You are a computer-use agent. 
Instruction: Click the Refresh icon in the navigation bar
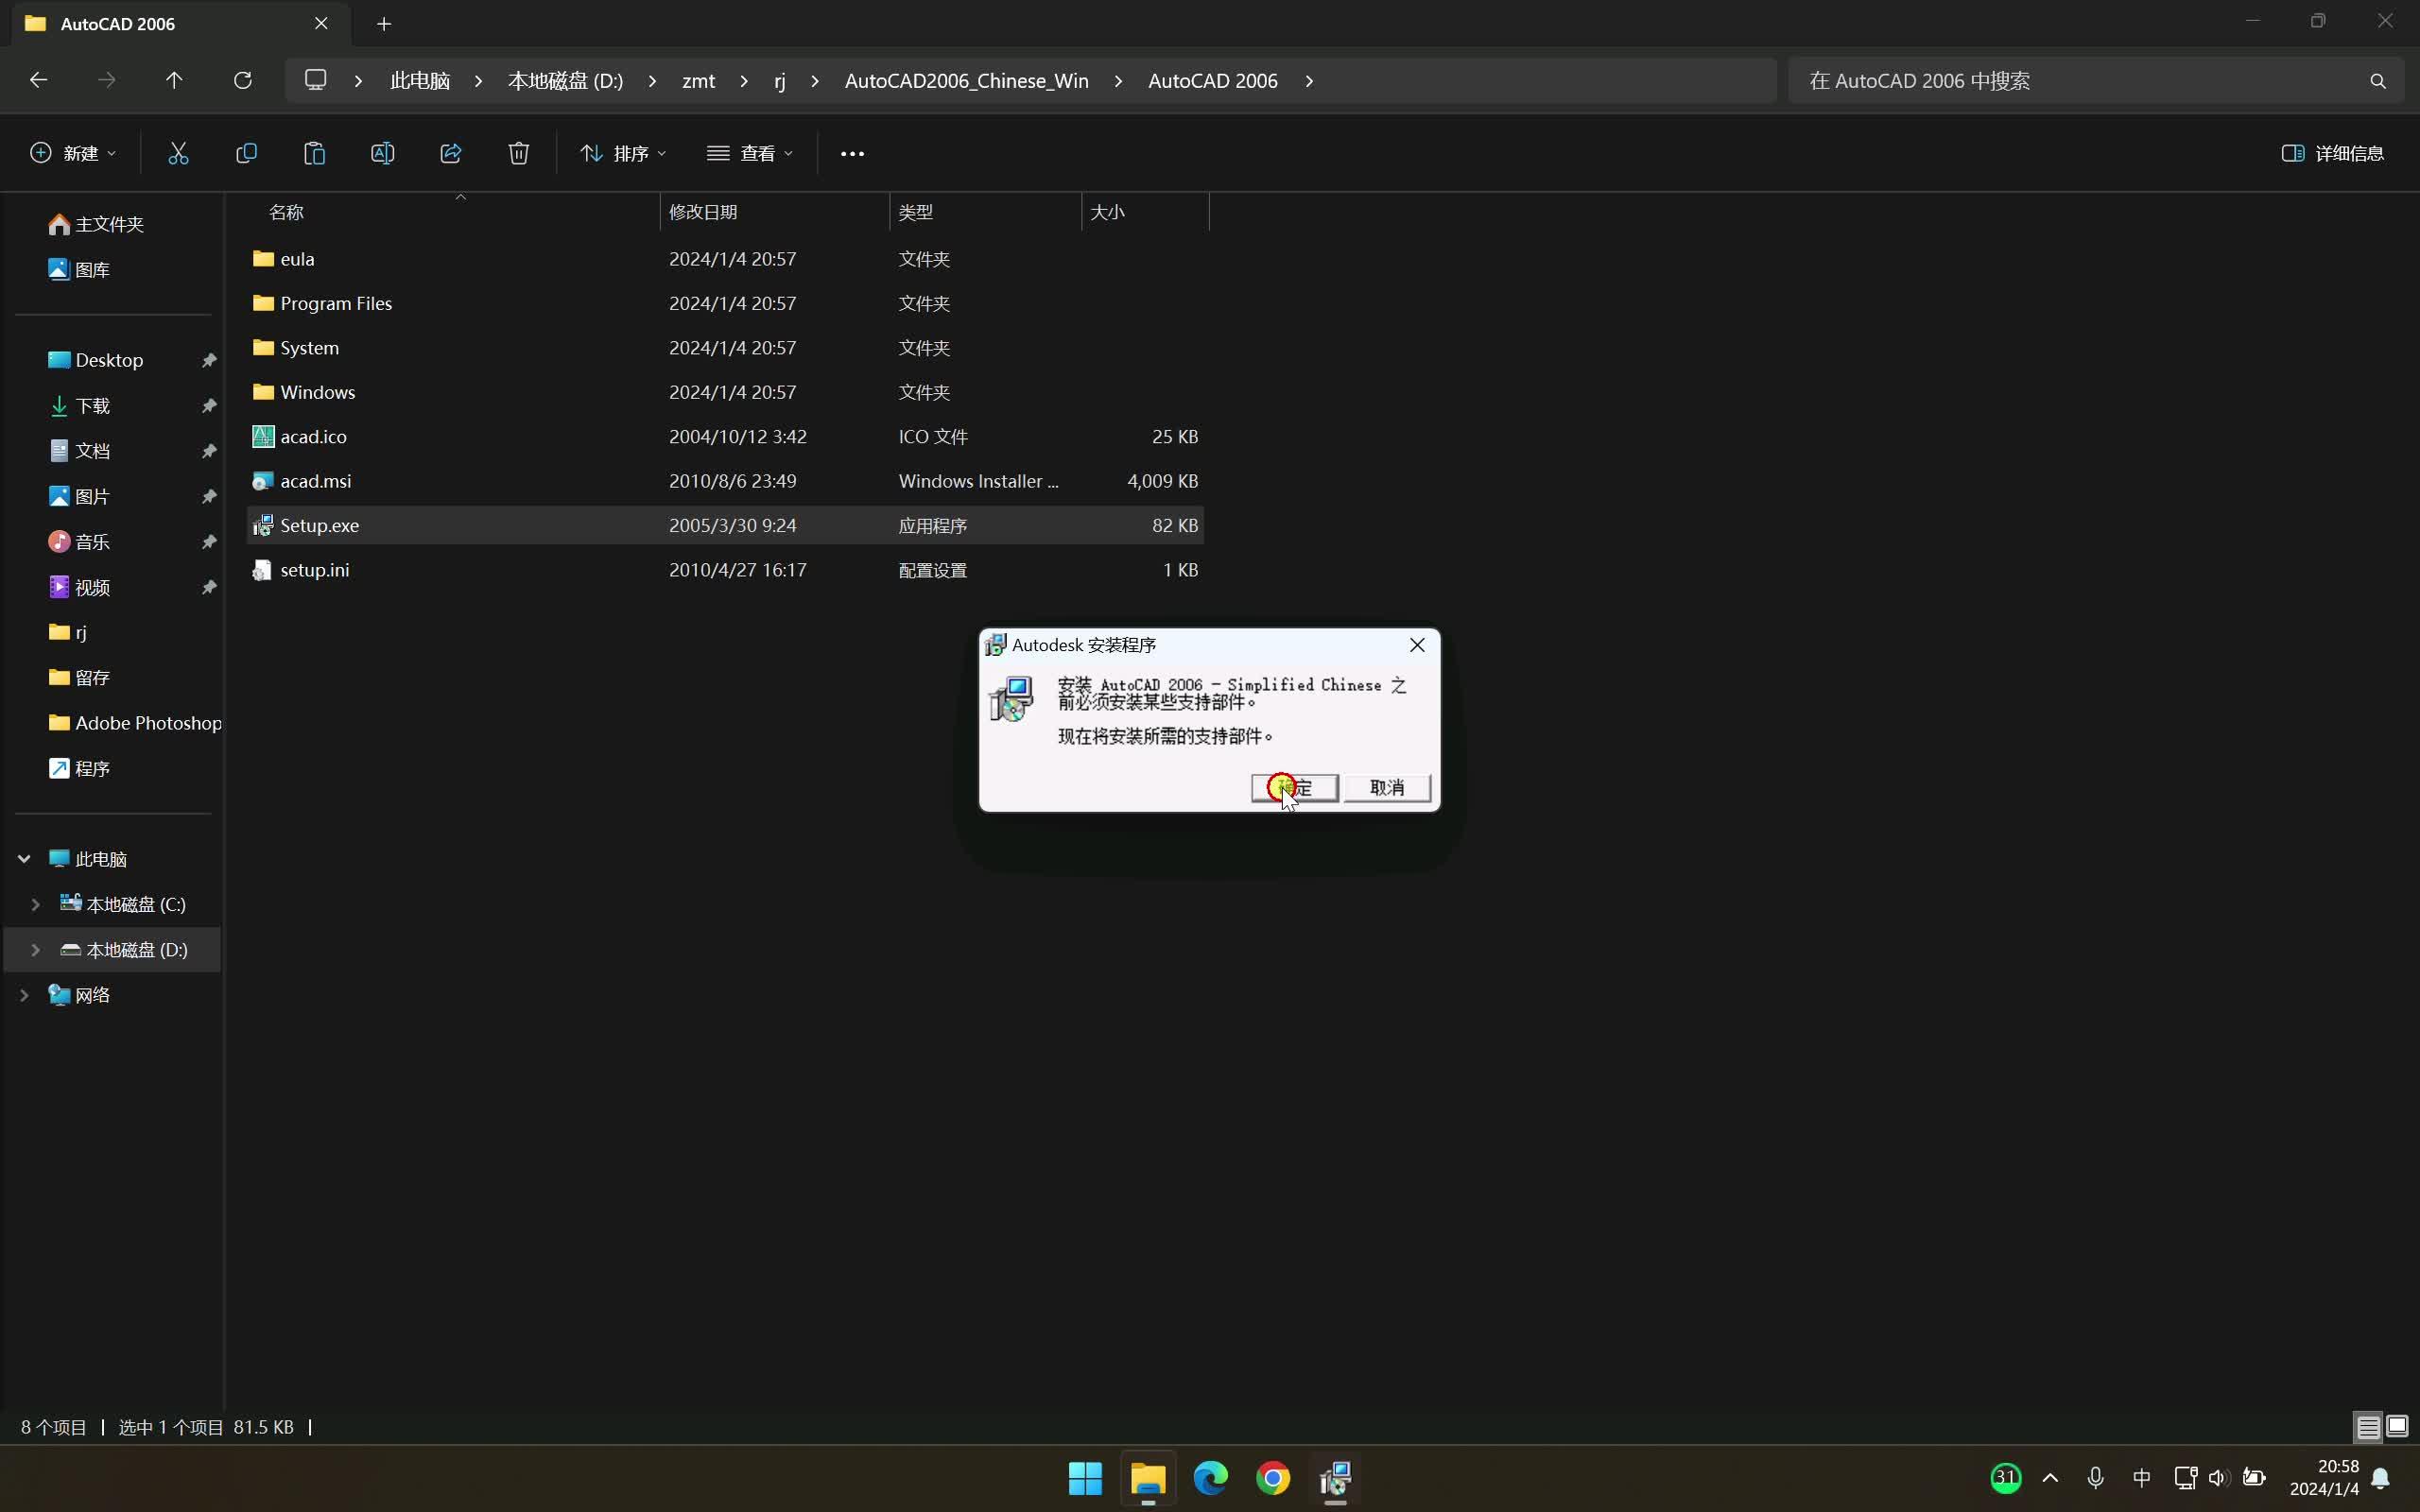(243, 80)
